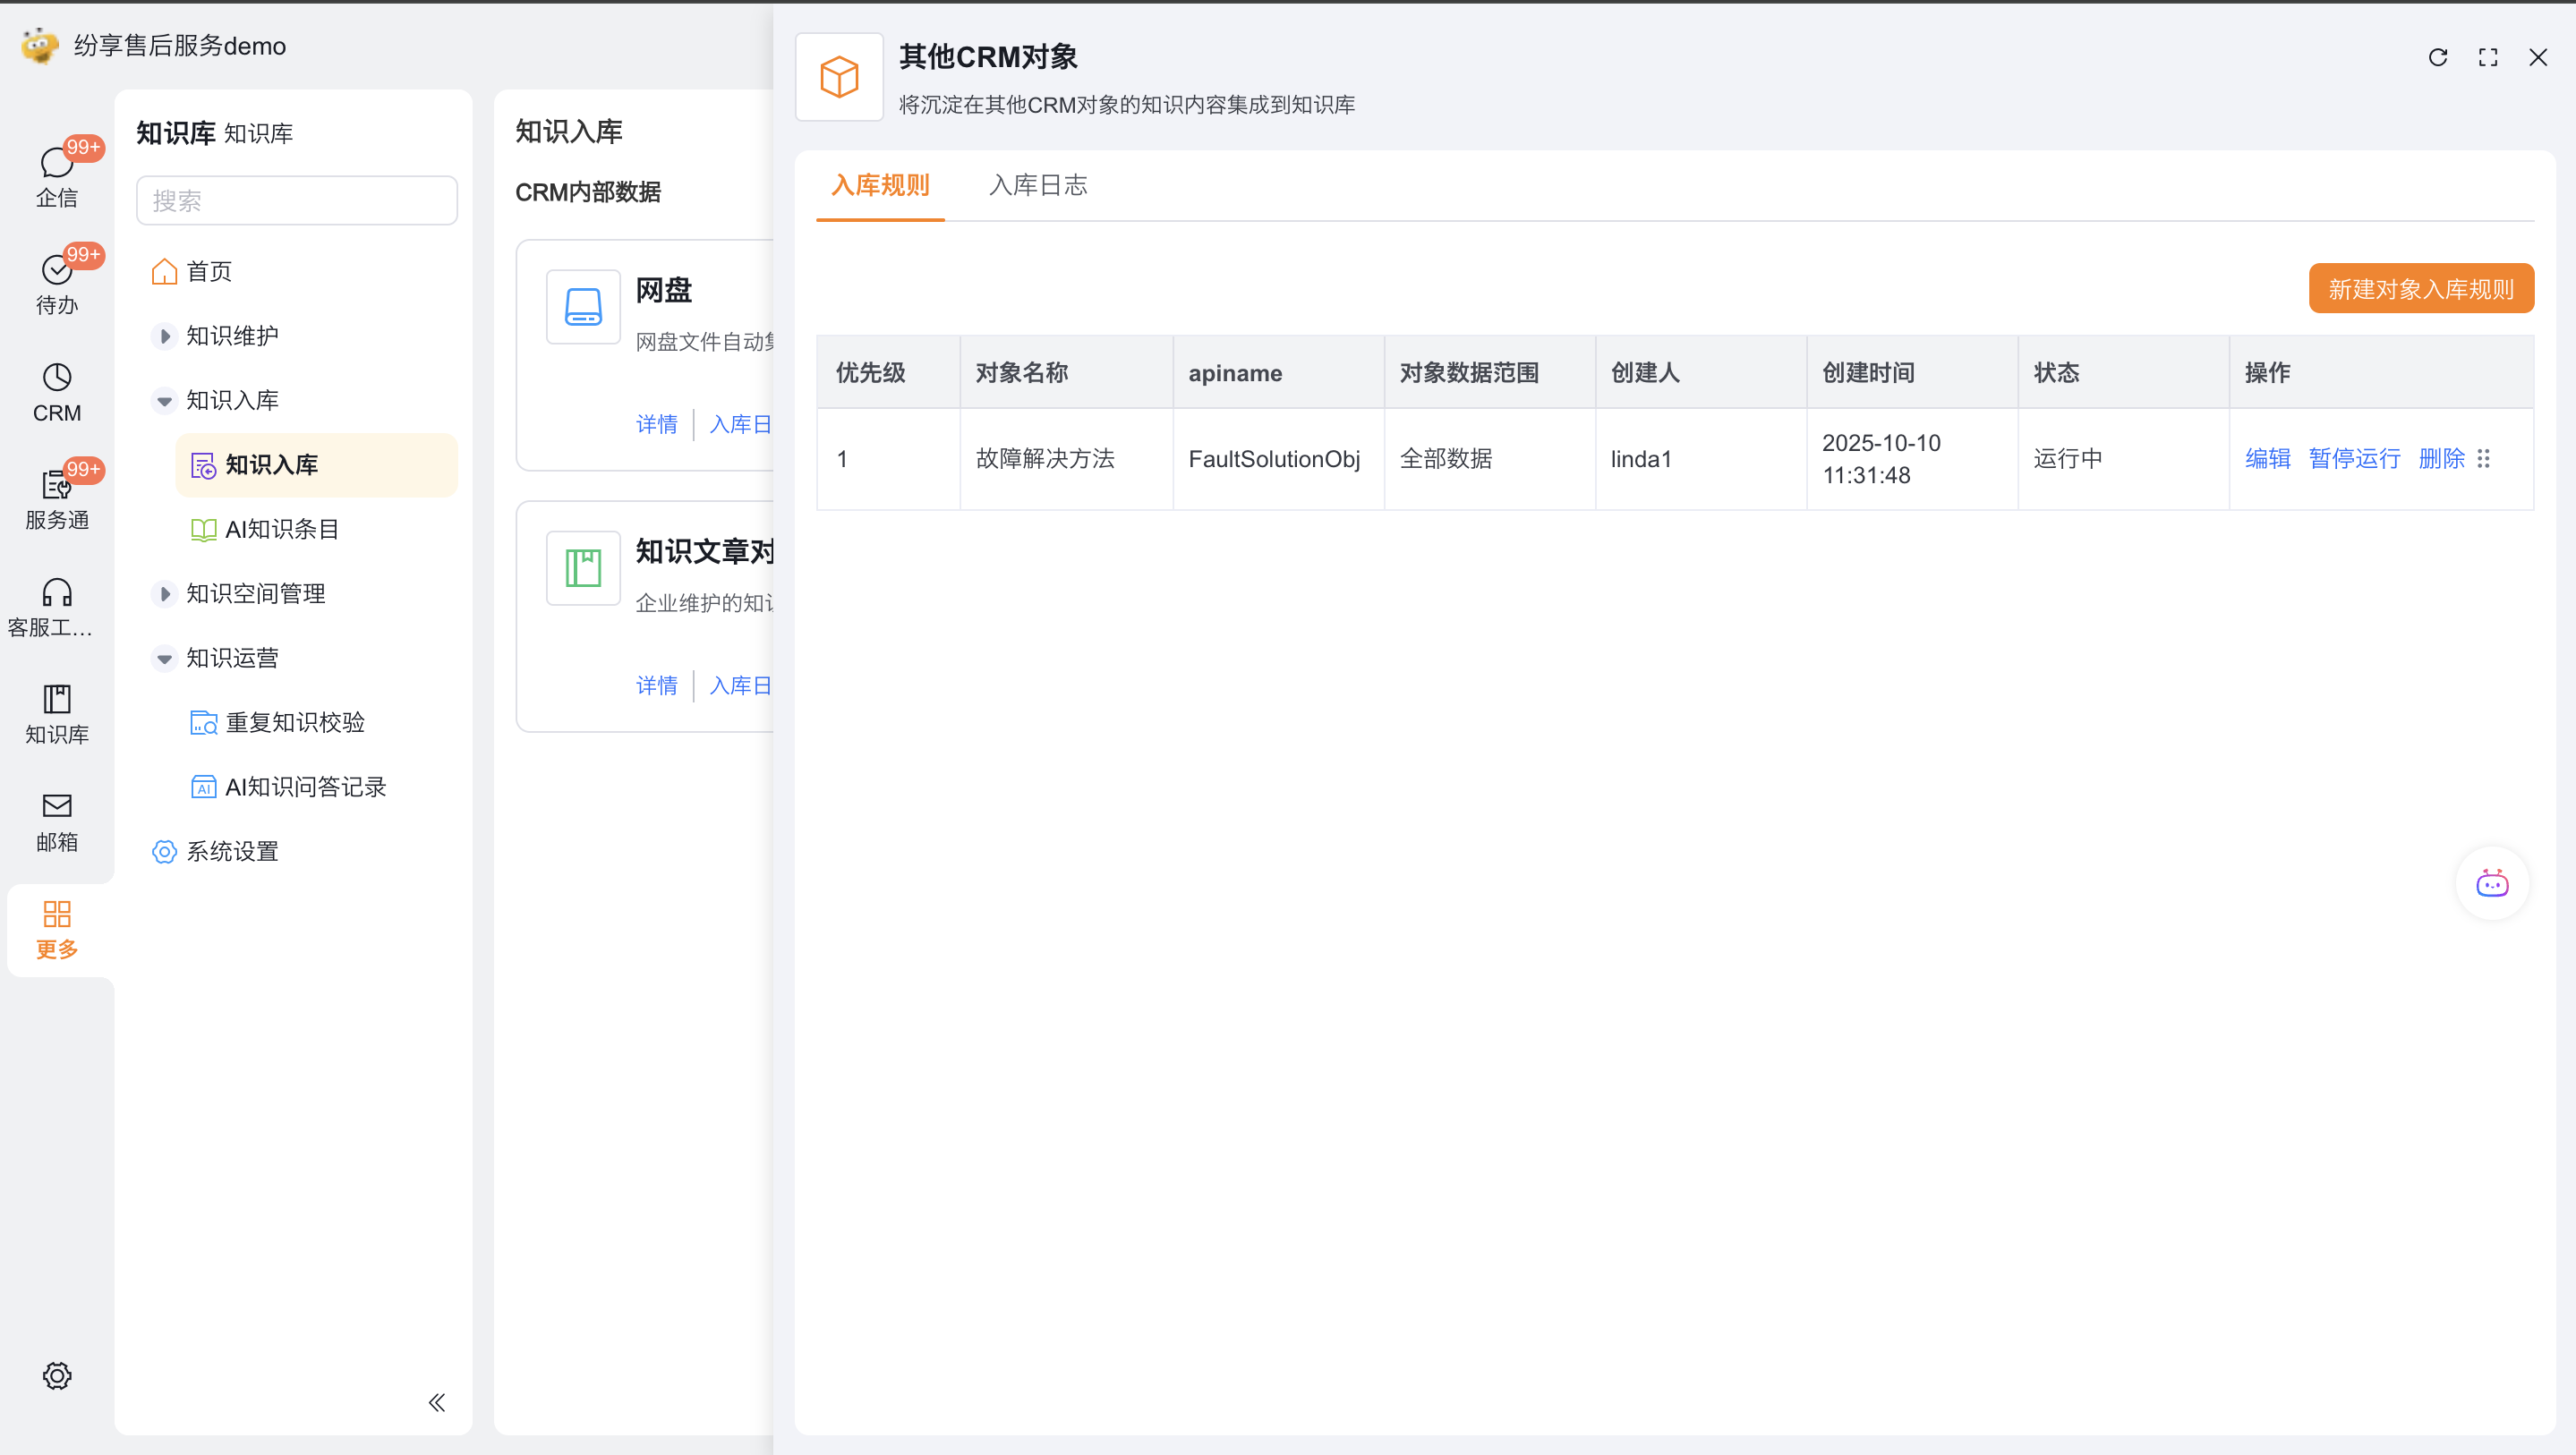Expand the 知识空间管理 tree node

[x=165, y=594]
